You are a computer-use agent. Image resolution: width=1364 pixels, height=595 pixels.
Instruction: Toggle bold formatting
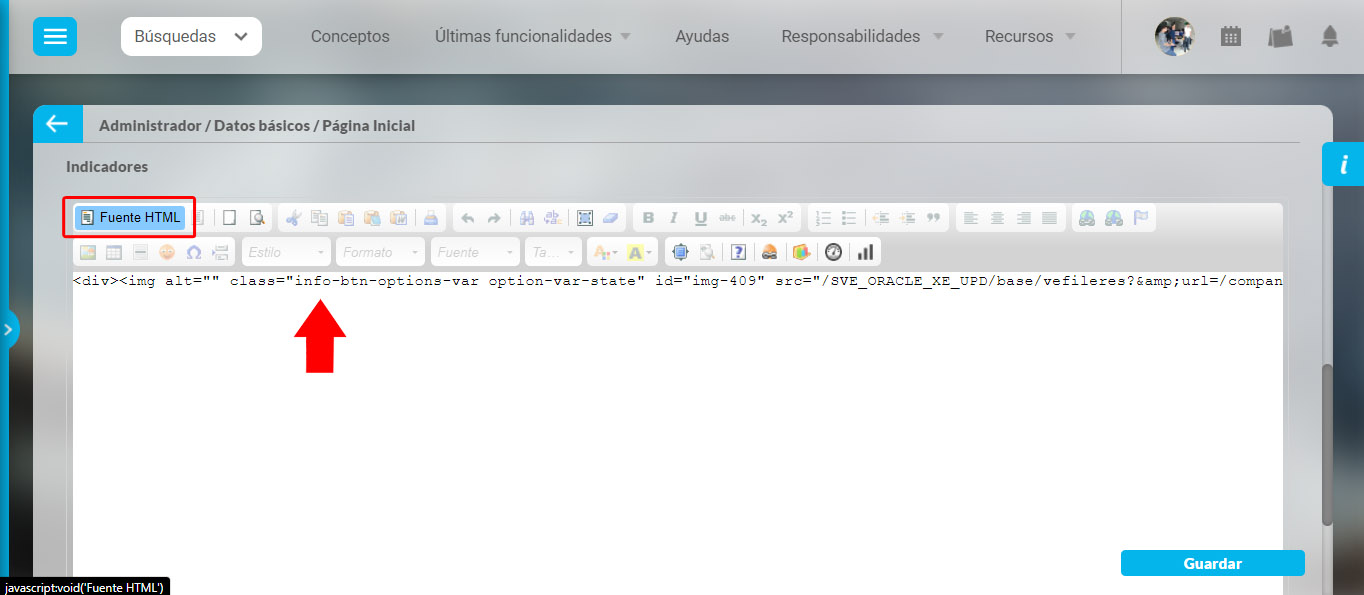coord(648,218)
